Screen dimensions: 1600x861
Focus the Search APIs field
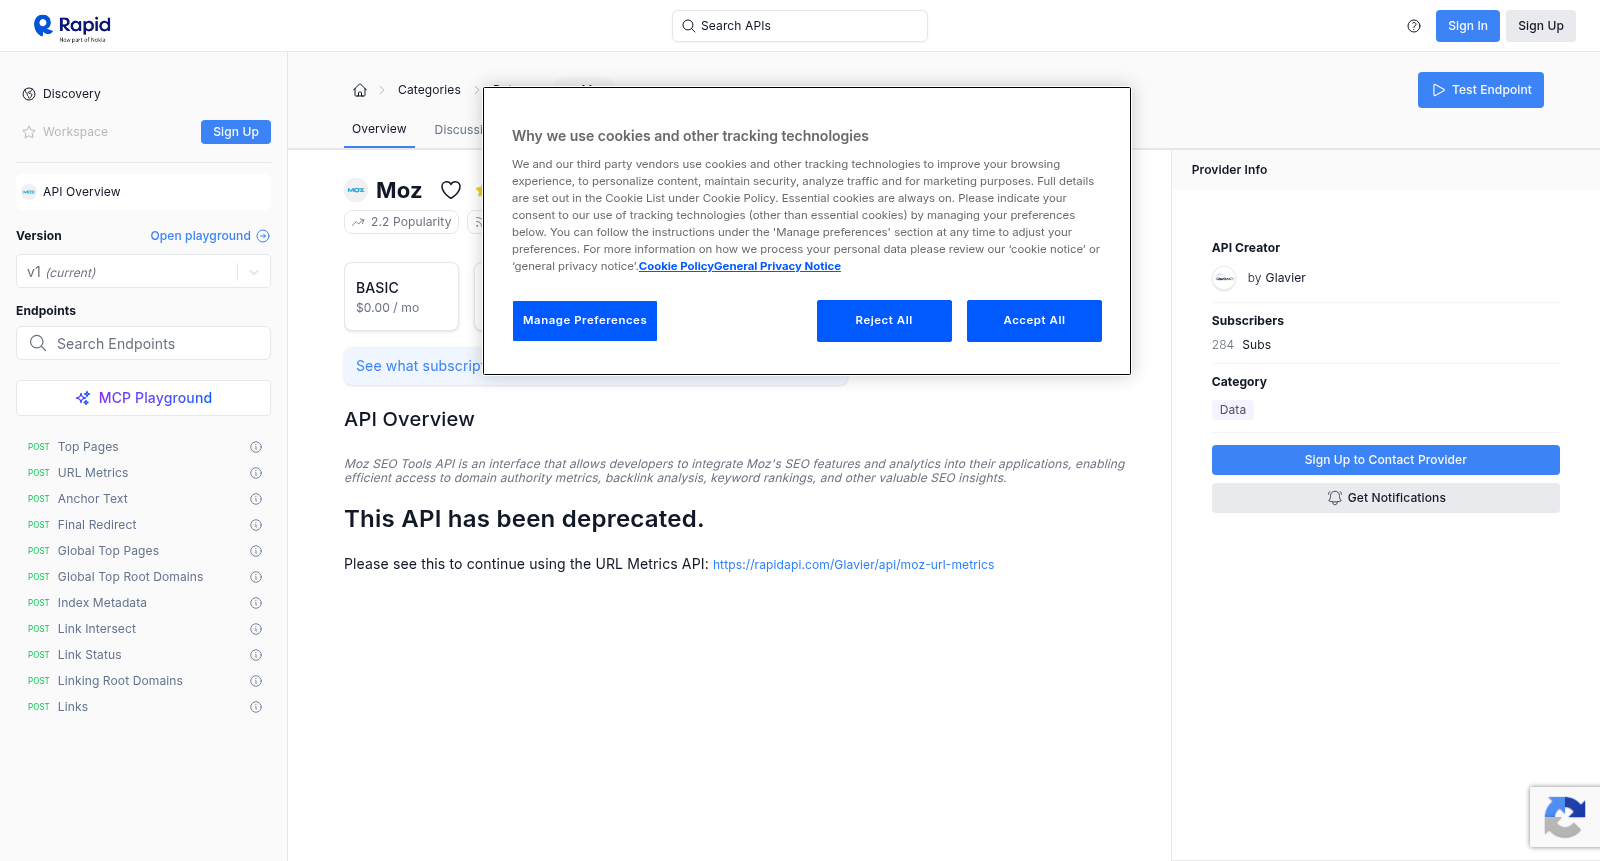[x=800, y=26]
